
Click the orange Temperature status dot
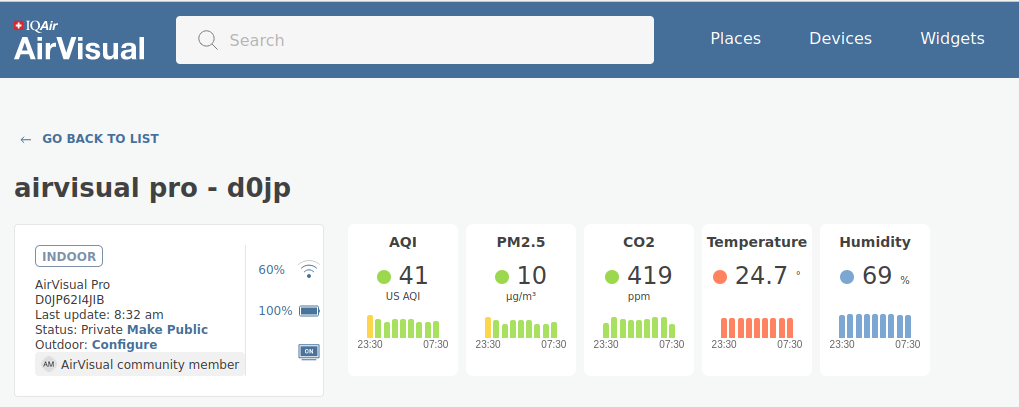(x=719, y=277)
